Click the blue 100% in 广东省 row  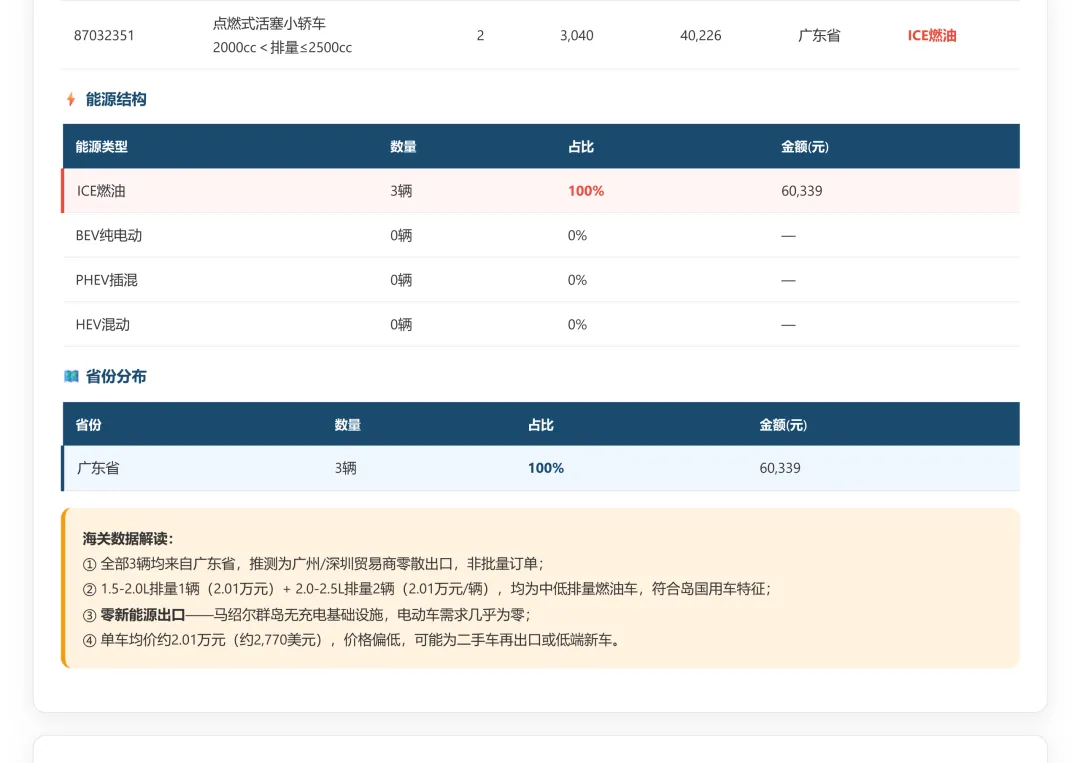pos(546,468)
